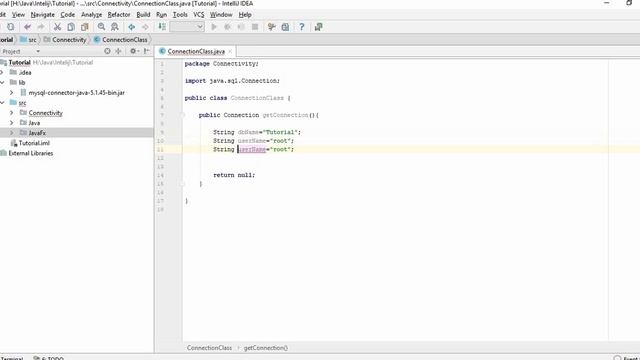Collapse the lib folder arrow
This screenshot has width=640, height=360.
[2, 82]
